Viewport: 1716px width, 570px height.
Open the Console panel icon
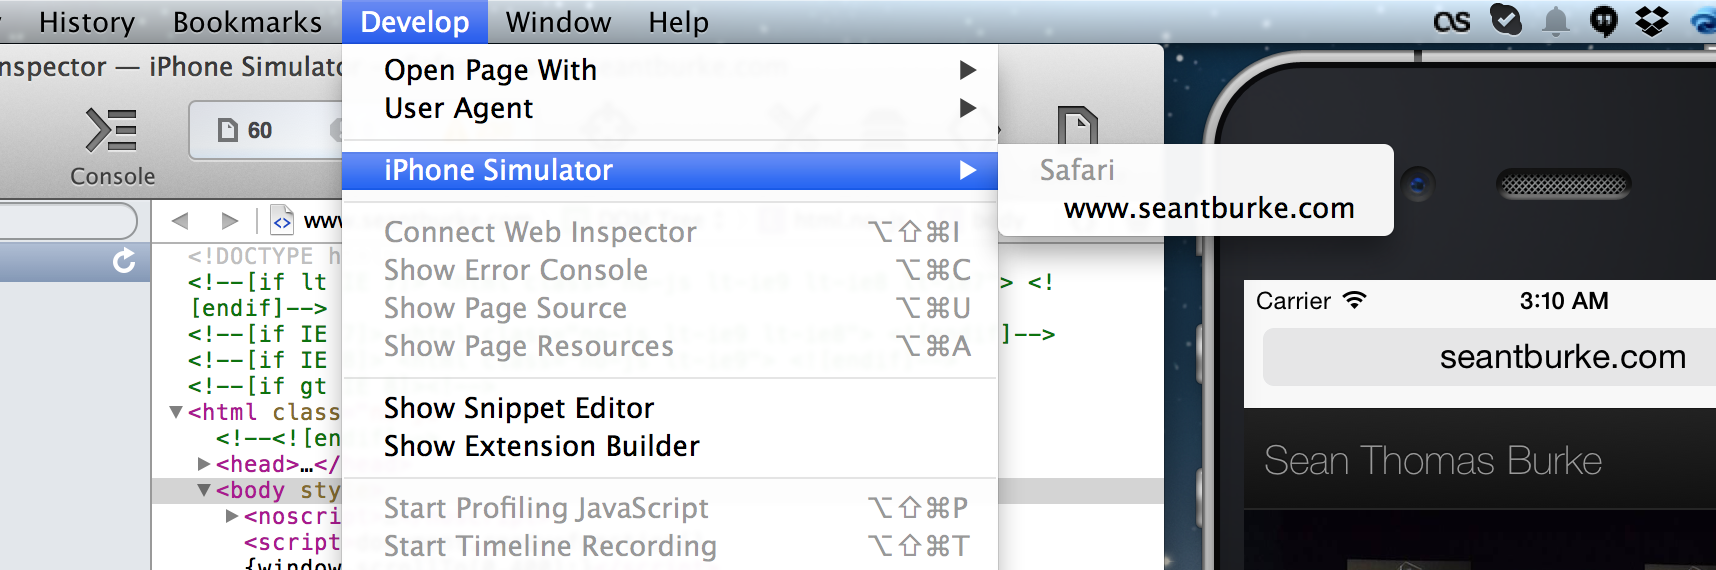pyautogui.click(x=111, y=130)
